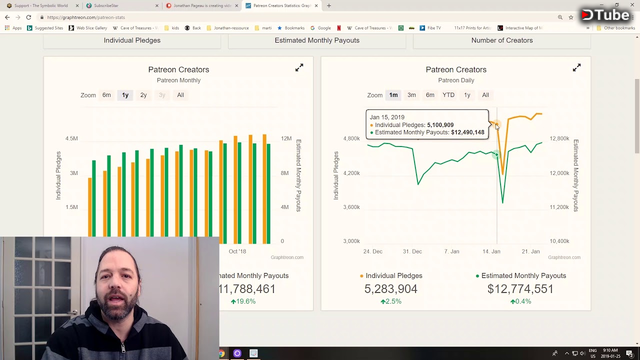Open the volume tray icon
Screen dimensions: 640x360
[582, 353]
